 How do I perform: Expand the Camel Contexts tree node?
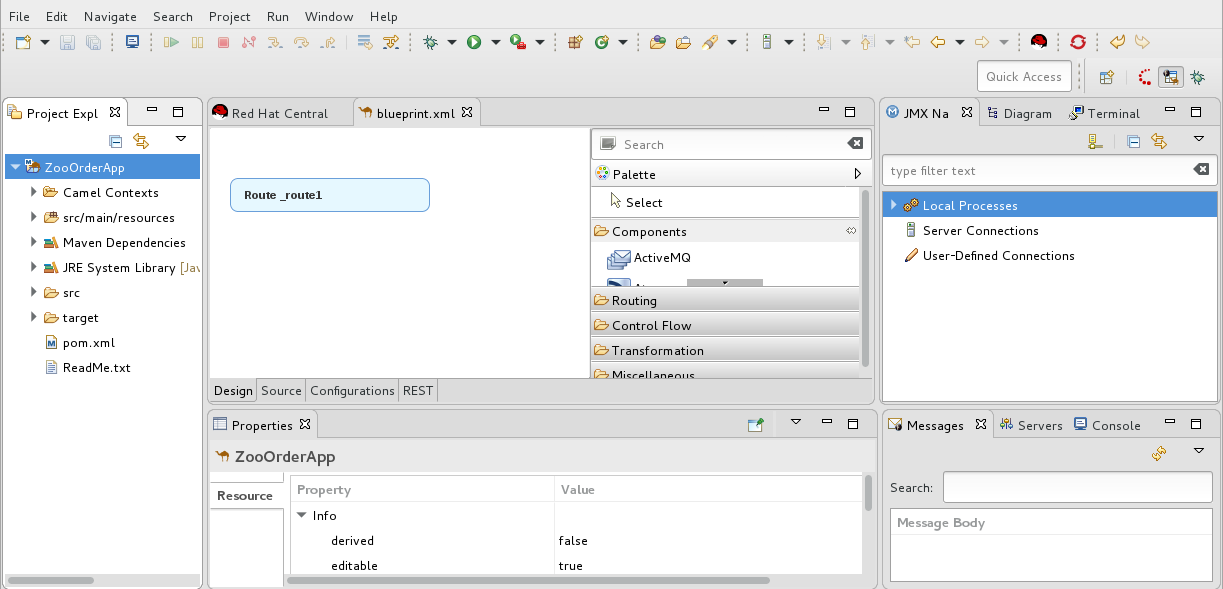pos(34,192)
